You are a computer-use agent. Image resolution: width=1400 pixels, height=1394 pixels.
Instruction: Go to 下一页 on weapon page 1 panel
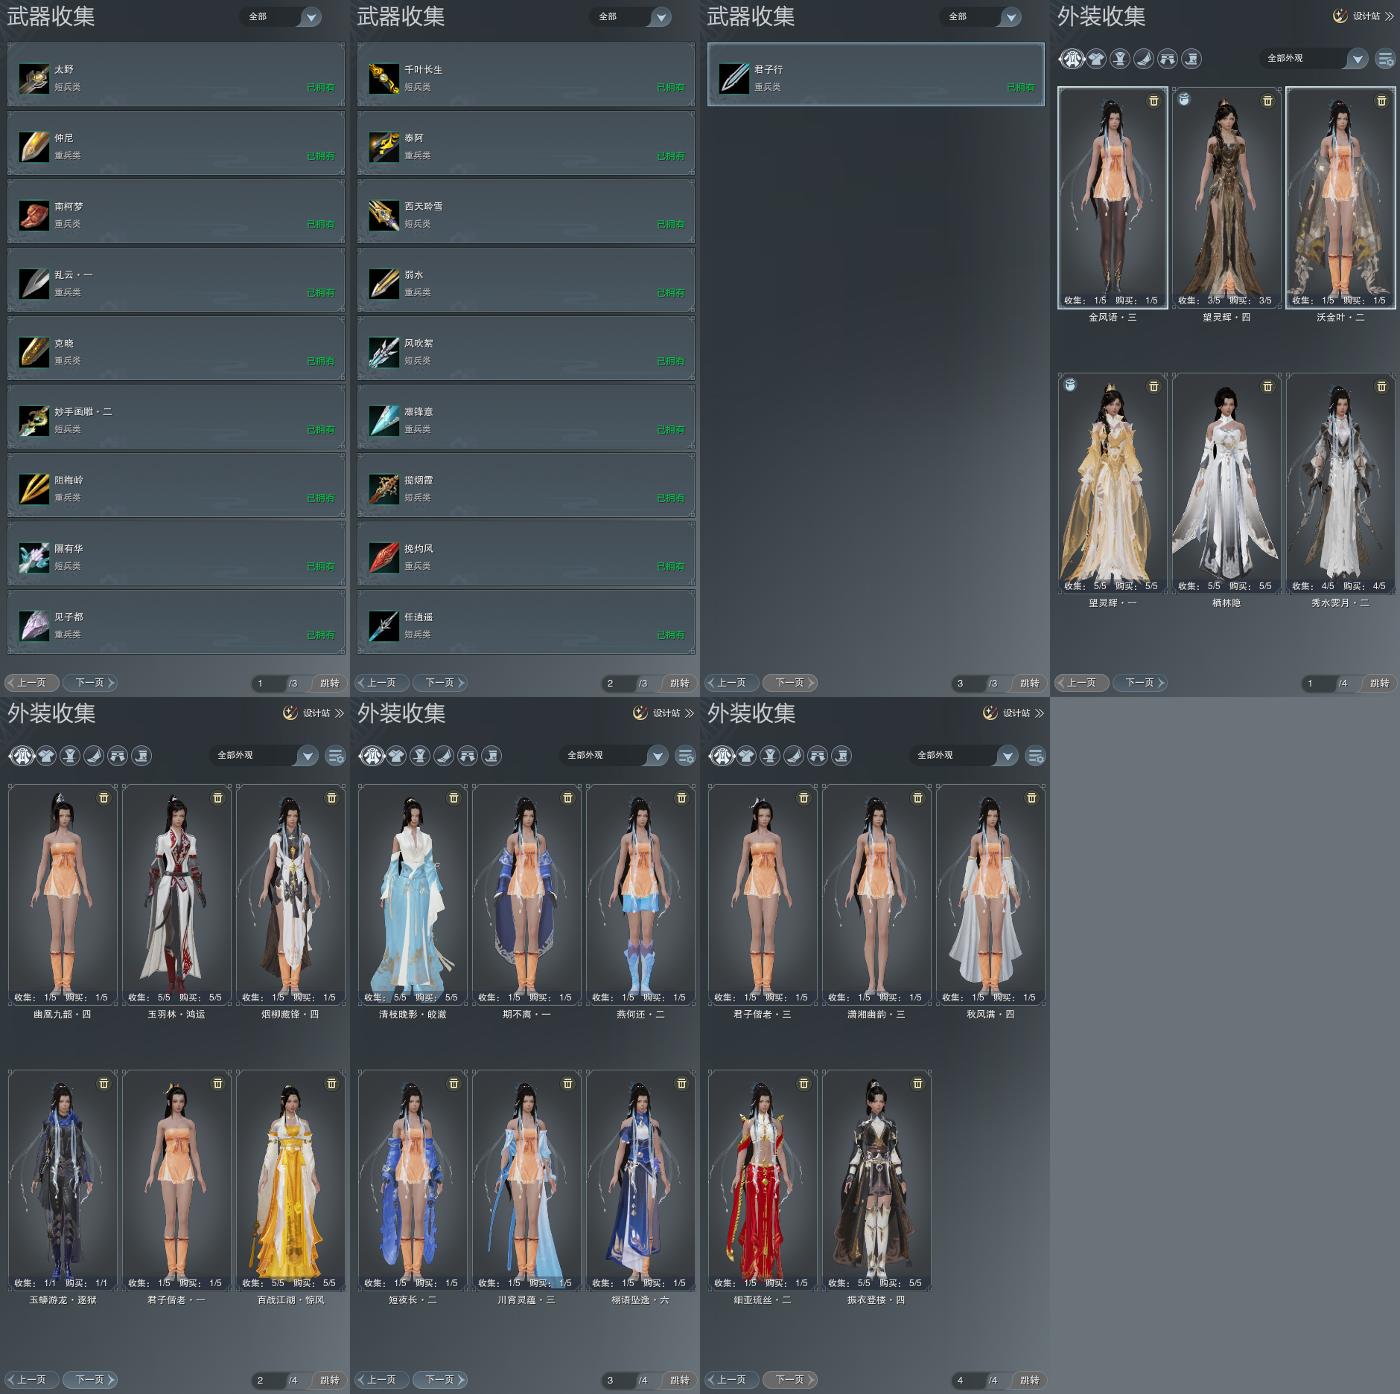[x=91, y=683]
